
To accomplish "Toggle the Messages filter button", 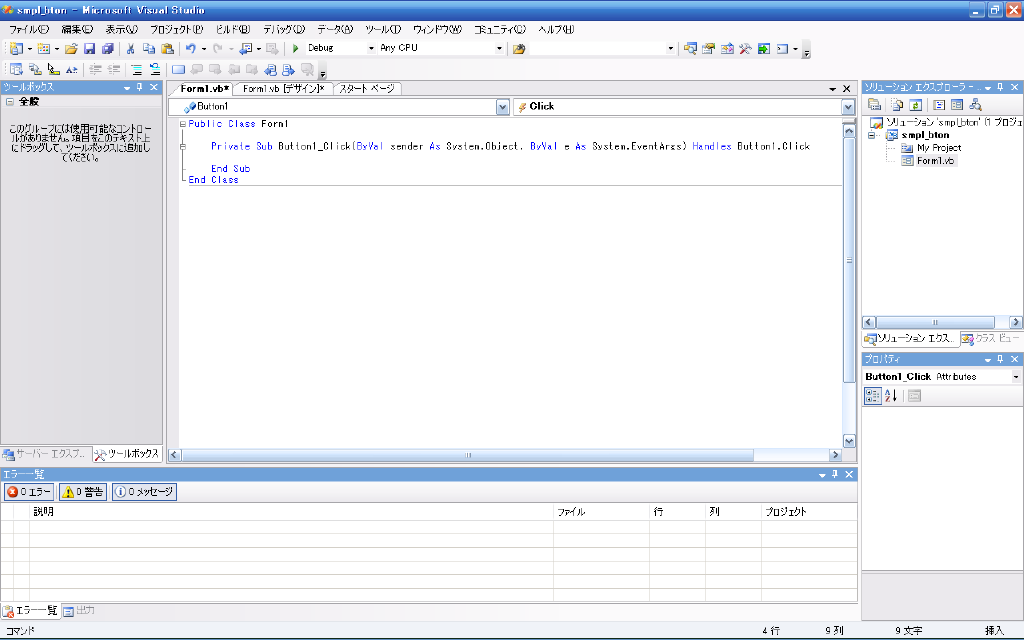I will point(144,492).
